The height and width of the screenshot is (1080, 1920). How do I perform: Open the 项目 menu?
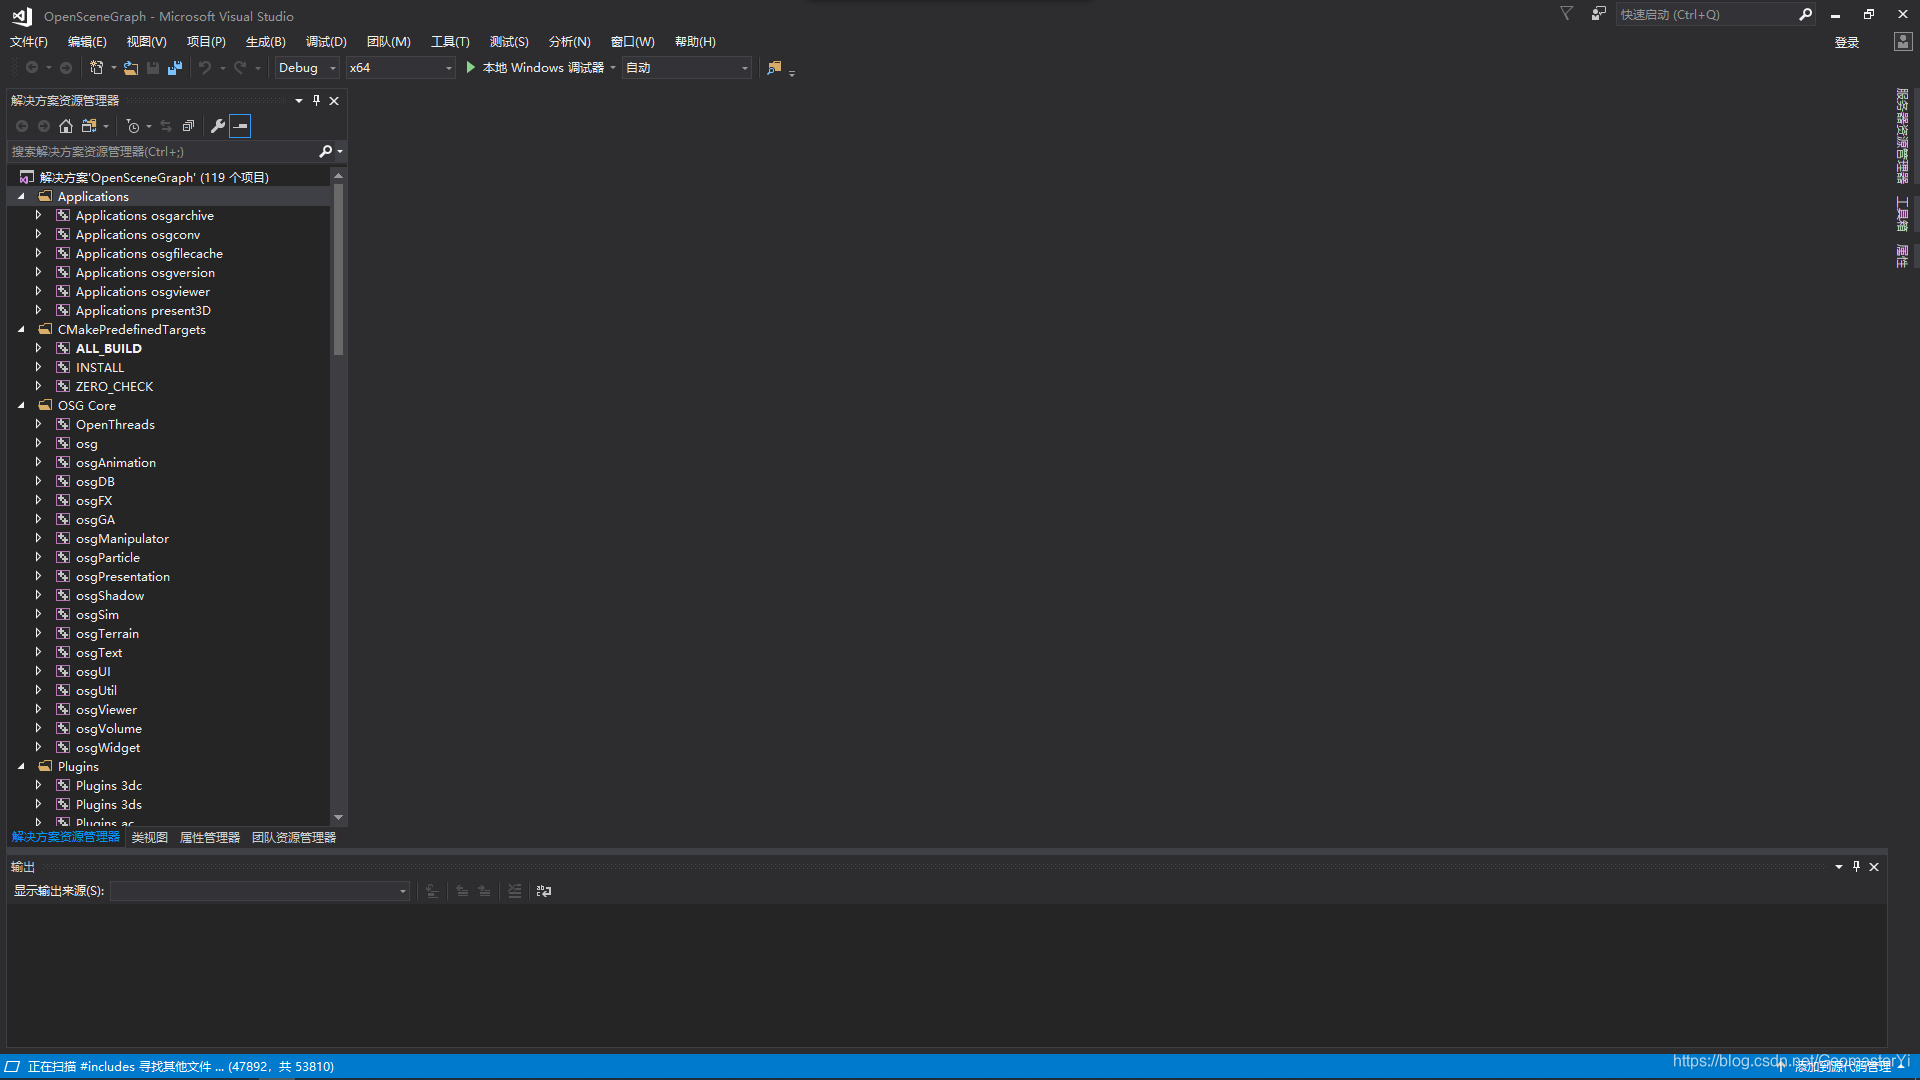pyautogui.click(x=203, y=41)
